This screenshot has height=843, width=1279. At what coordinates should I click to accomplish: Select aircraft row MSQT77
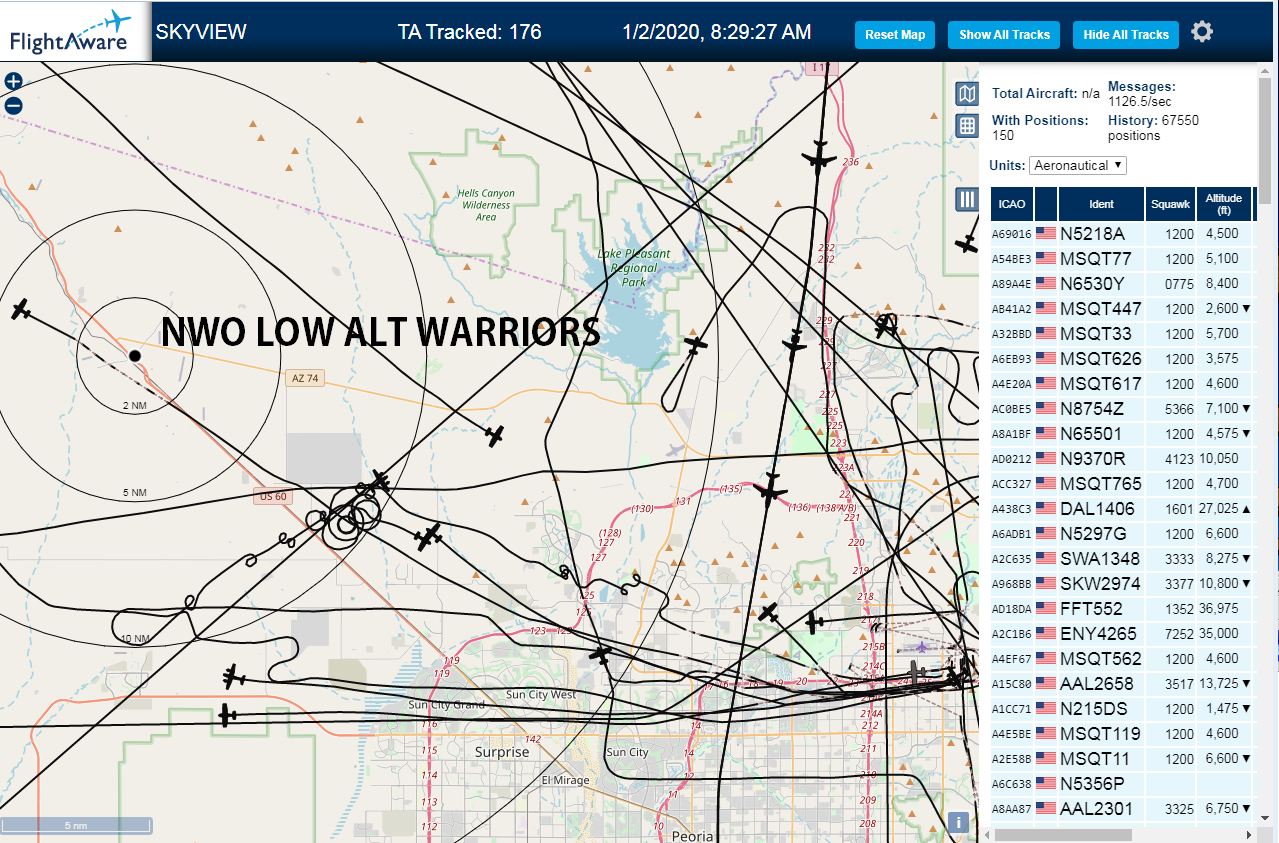click(1121, 259)
